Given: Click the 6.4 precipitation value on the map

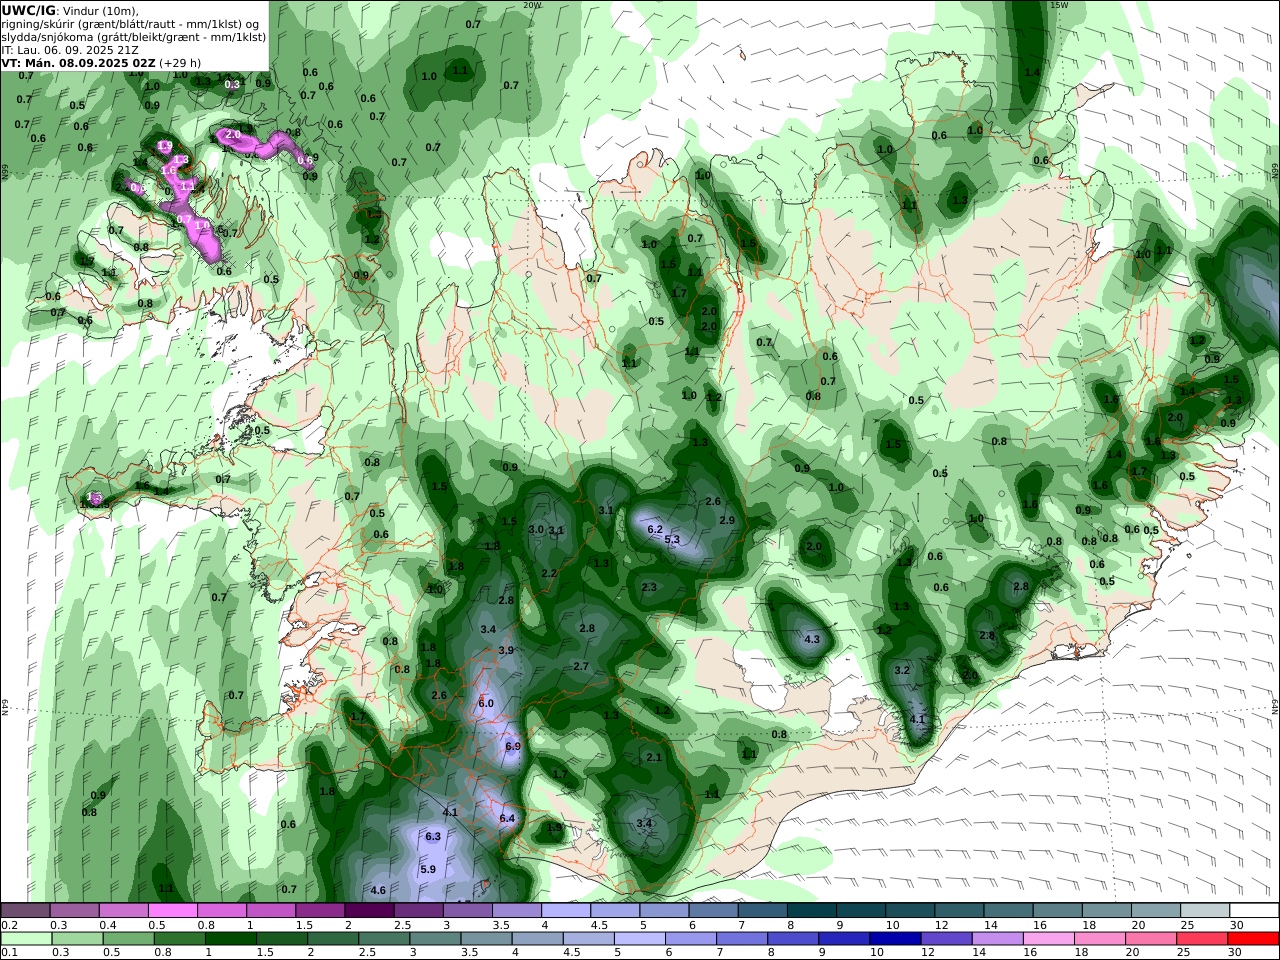Looking at the screenshot, I should 507,818.
